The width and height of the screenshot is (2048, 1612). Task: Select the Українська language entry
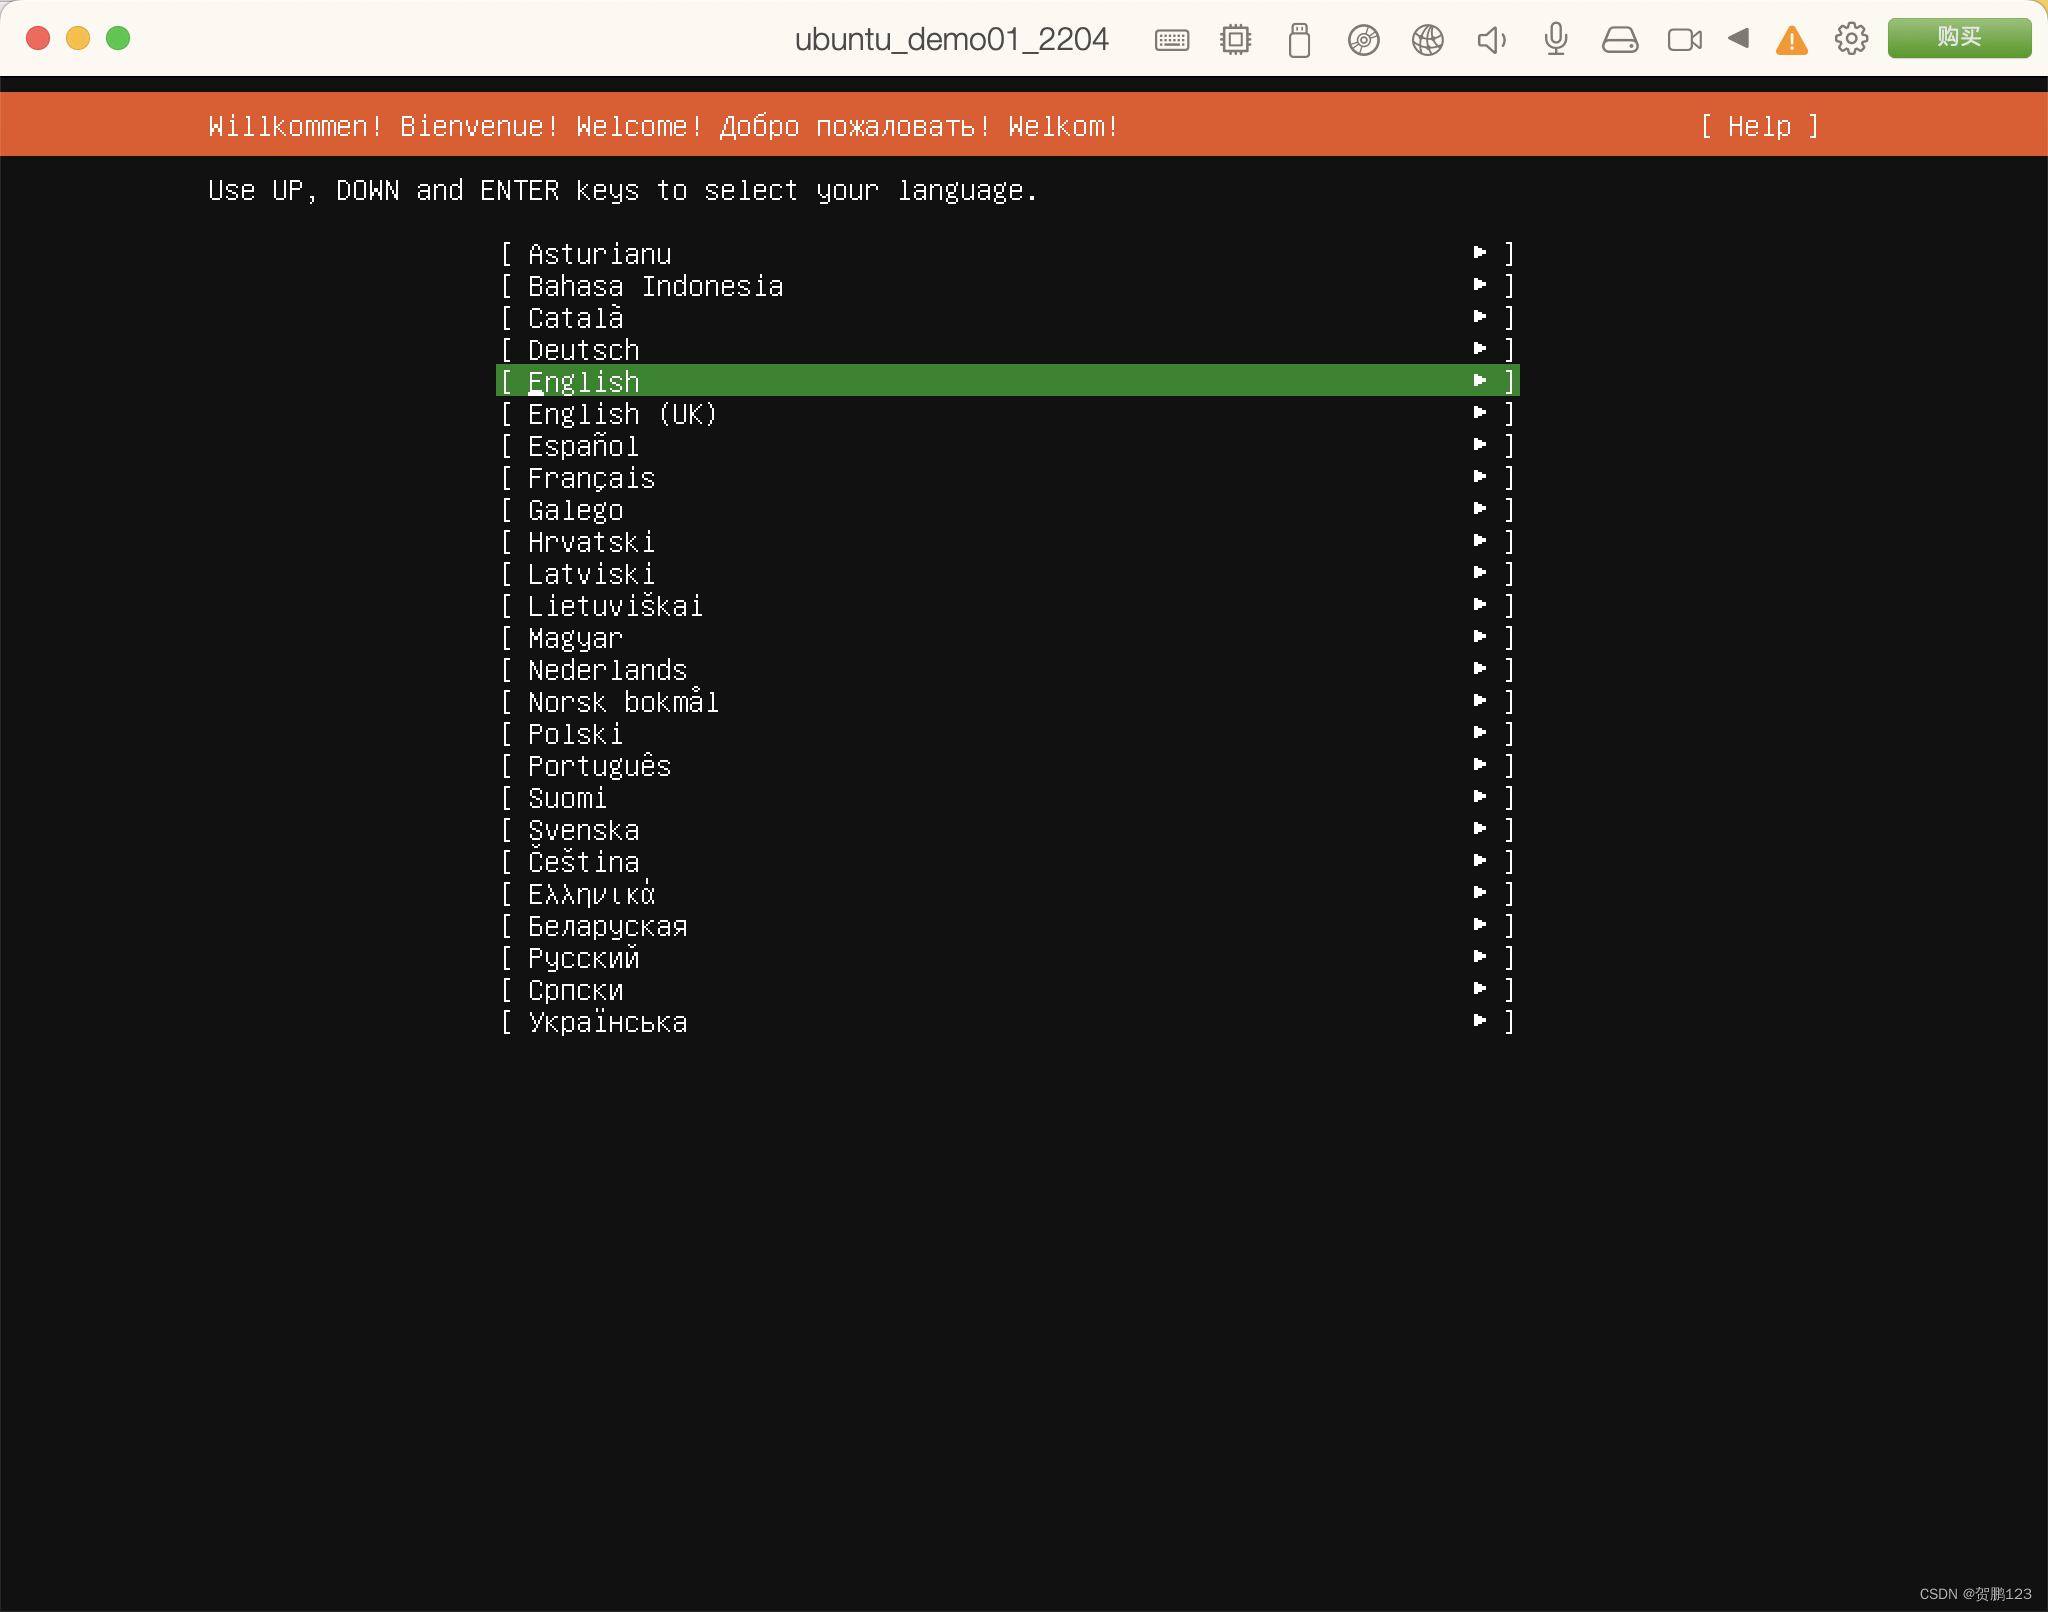pos(607,1022)
